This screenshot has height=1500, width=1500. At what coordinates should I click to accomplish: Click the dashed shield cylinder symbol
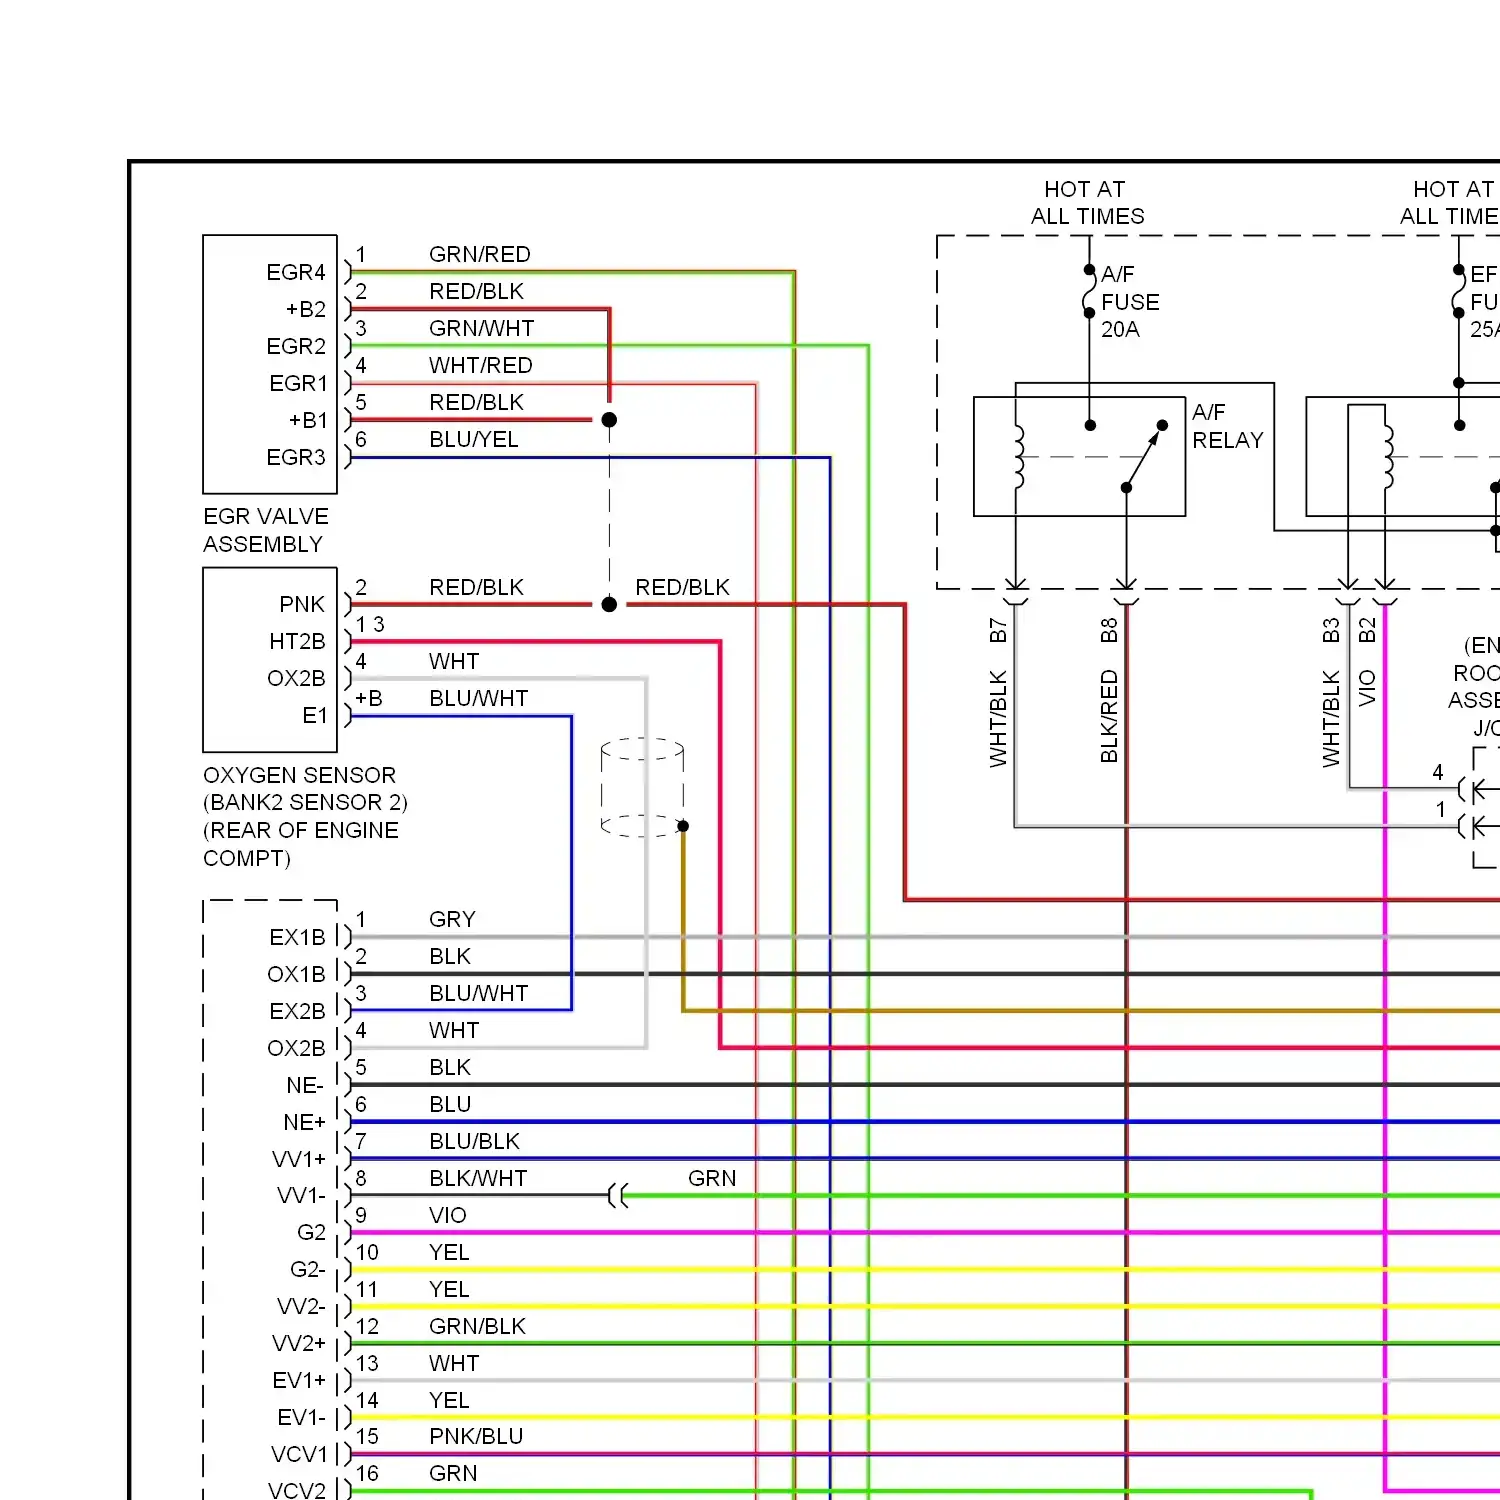coord(642,787)
